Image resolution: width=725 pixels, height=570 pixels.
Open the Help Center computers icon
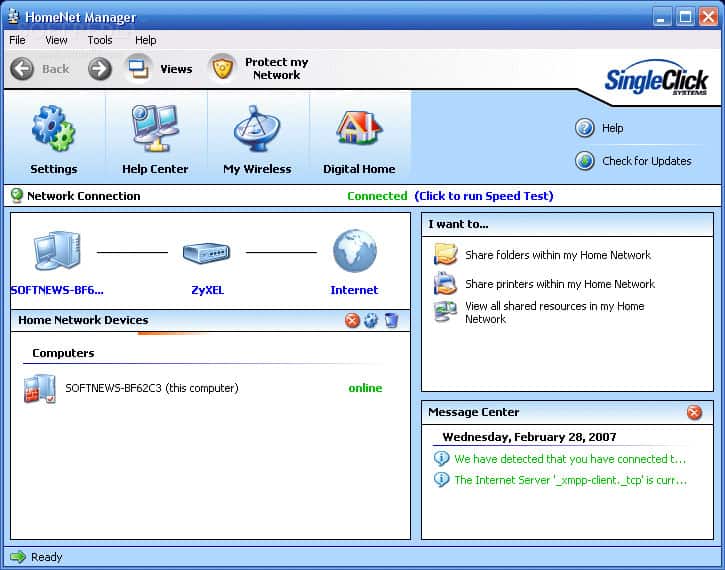tap(155, 129)
